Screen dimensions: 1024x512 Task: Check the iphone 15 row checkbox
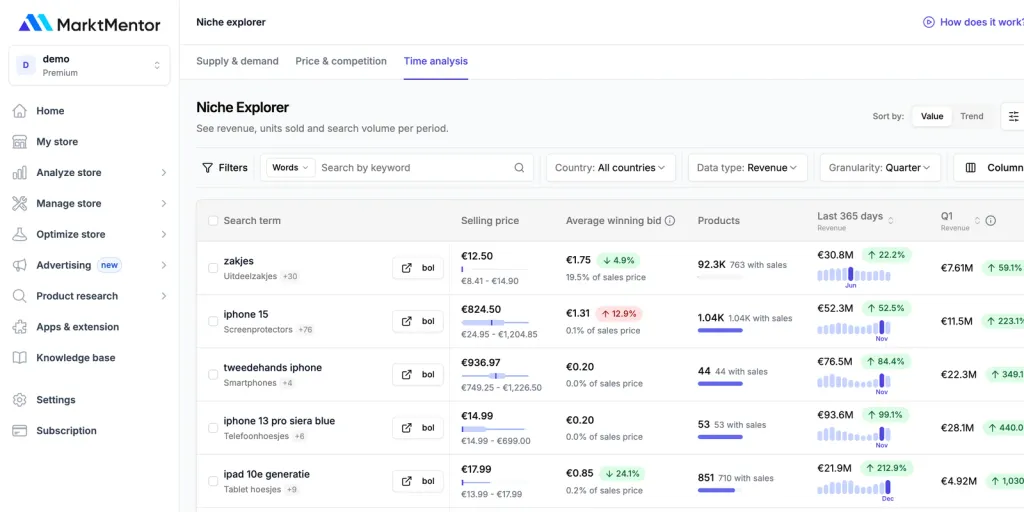213,321
